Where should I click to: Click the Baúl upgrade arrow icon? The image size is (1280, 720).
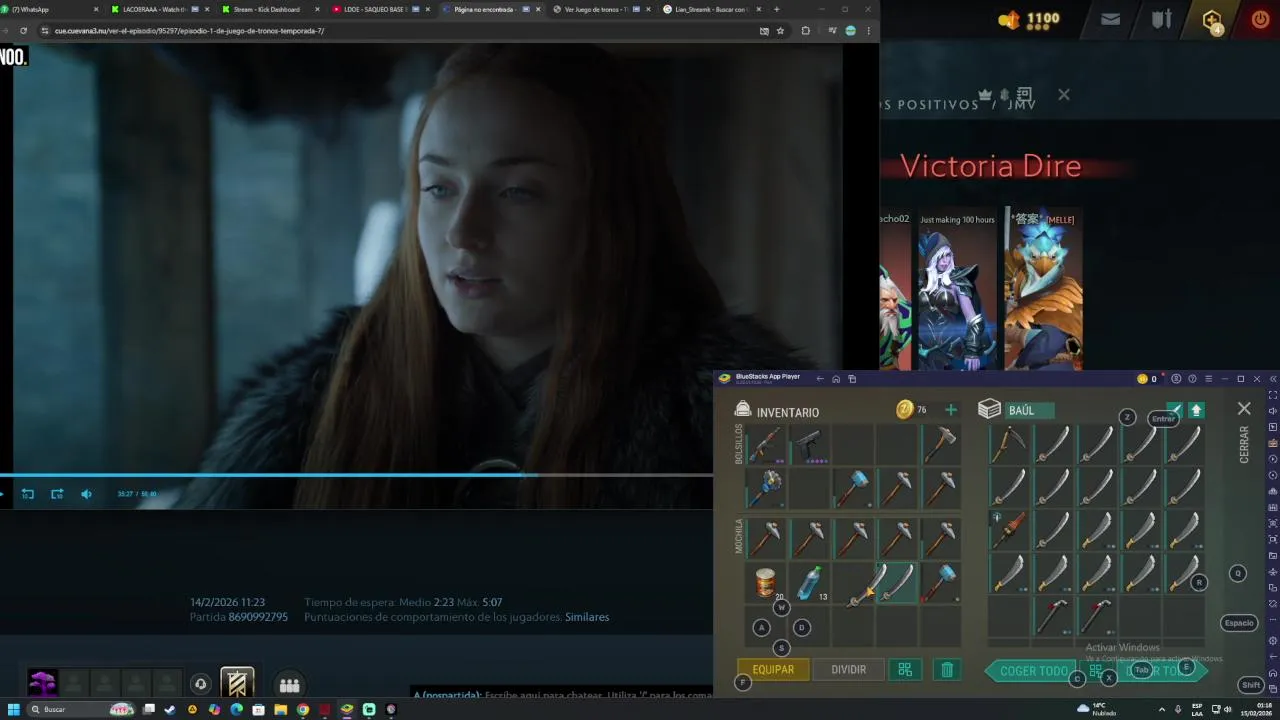1195,410
